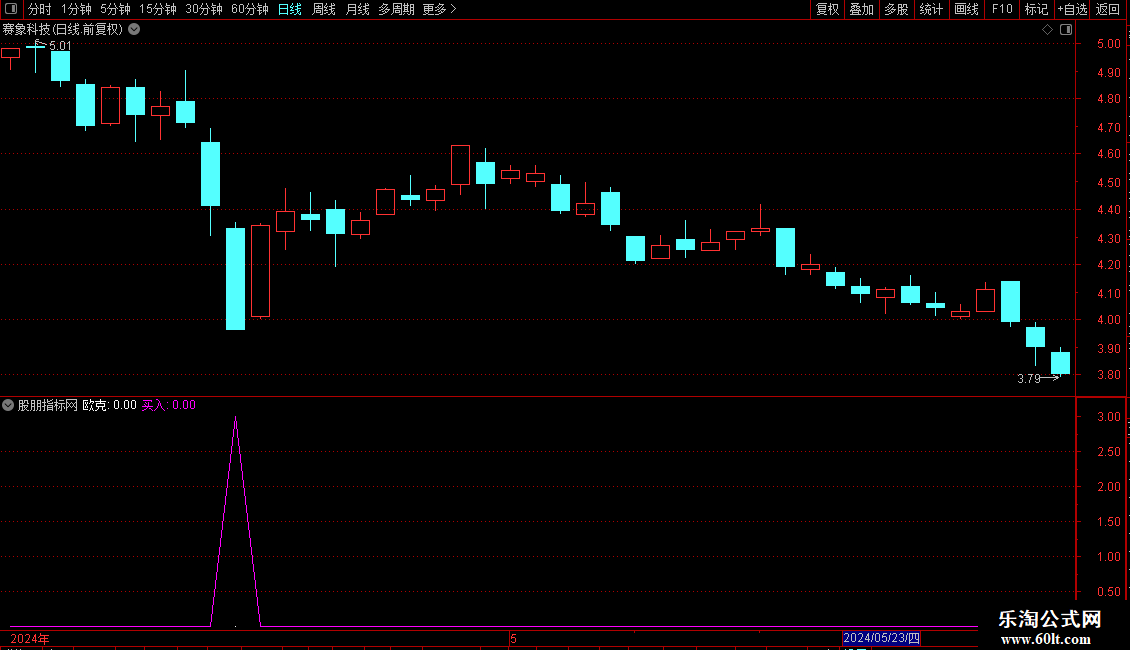1130x650 pixels.
Task: Open F10 company information
Action: coord(1002,9)
